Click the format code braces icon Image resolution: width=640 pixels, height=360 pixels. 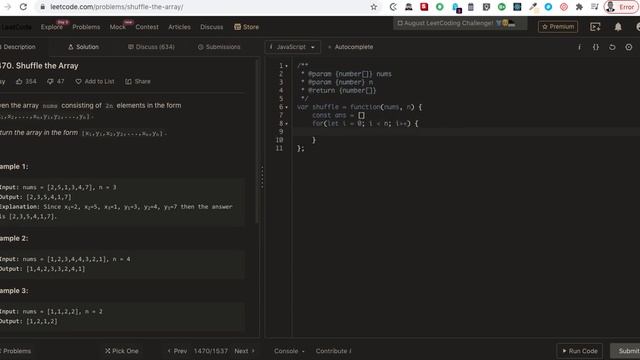point(596,47)
